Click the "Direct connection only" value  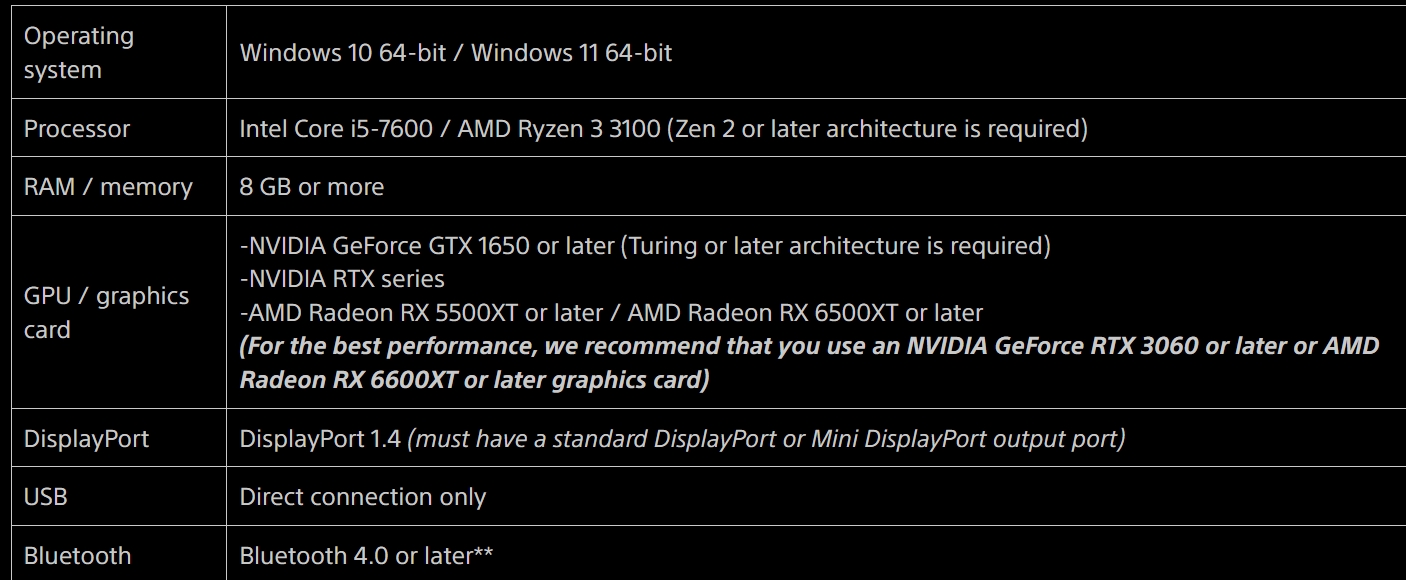(x=362, y=497)
